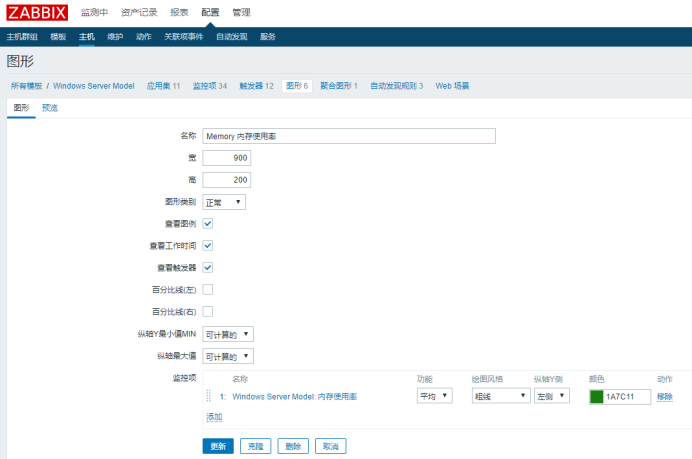This screenshot has width=692, height=459.
Task: Click the 克隆 button
Action: pyautogui.click(x=256, y=446)
